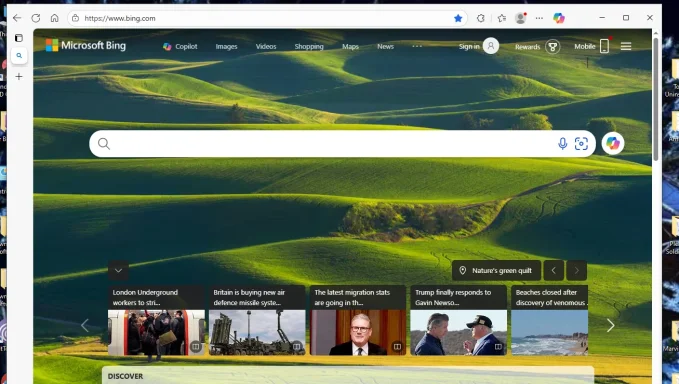Open the Copilot icon in browser toolbar
679x384 pixels.
tap(559, 18)
